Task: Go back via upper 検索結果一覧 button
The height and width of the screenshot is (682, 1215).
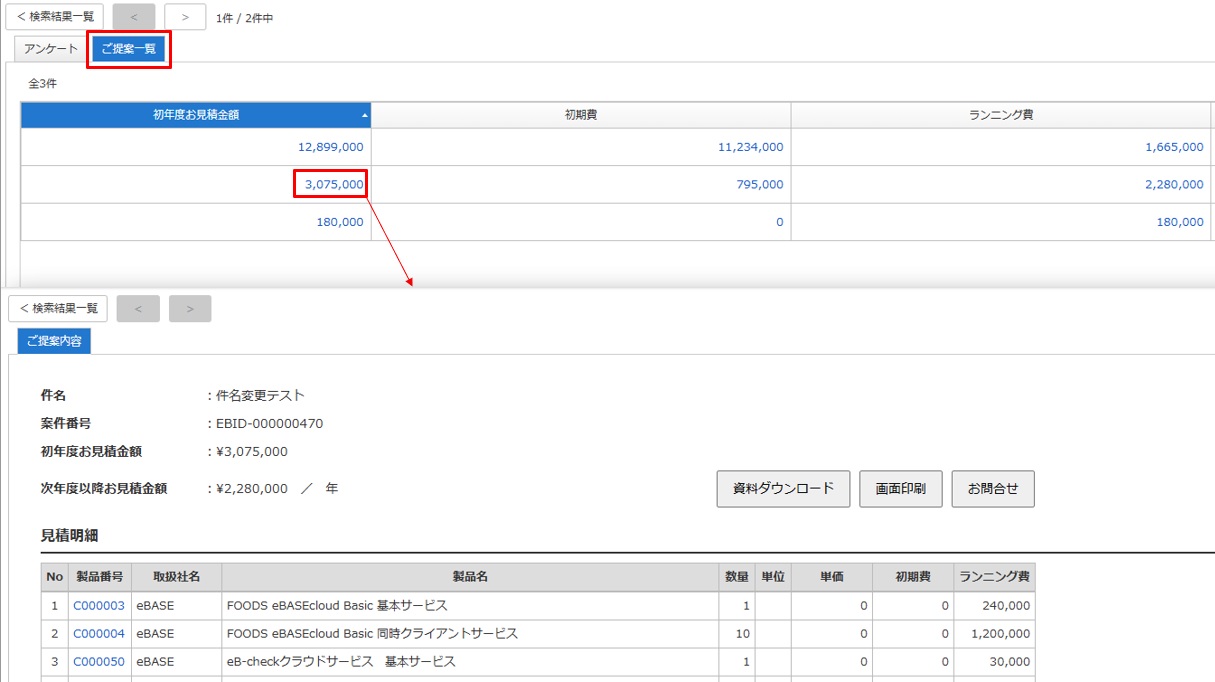Action: [55, 17]
